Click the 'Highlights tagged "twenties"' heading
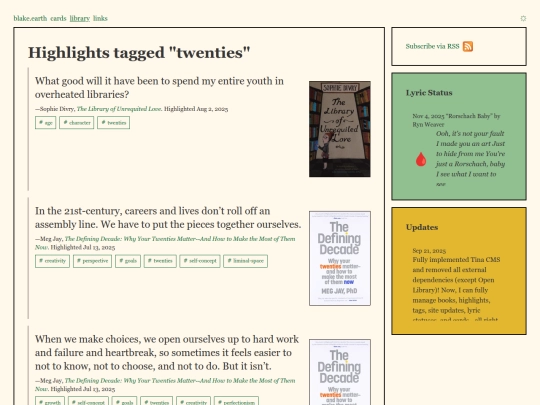This screenshot has height=405, width=540. (139, 53)
